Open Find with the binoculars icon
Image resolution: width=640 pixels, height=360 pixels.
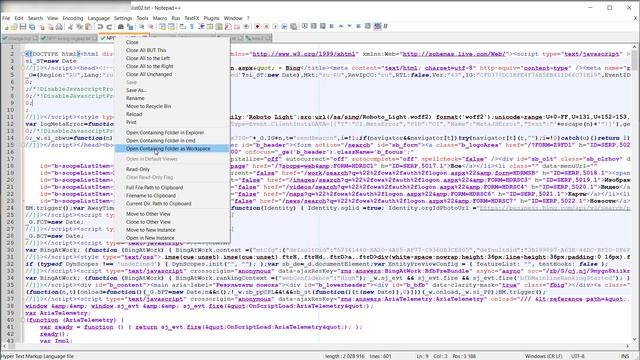point(121,27)
